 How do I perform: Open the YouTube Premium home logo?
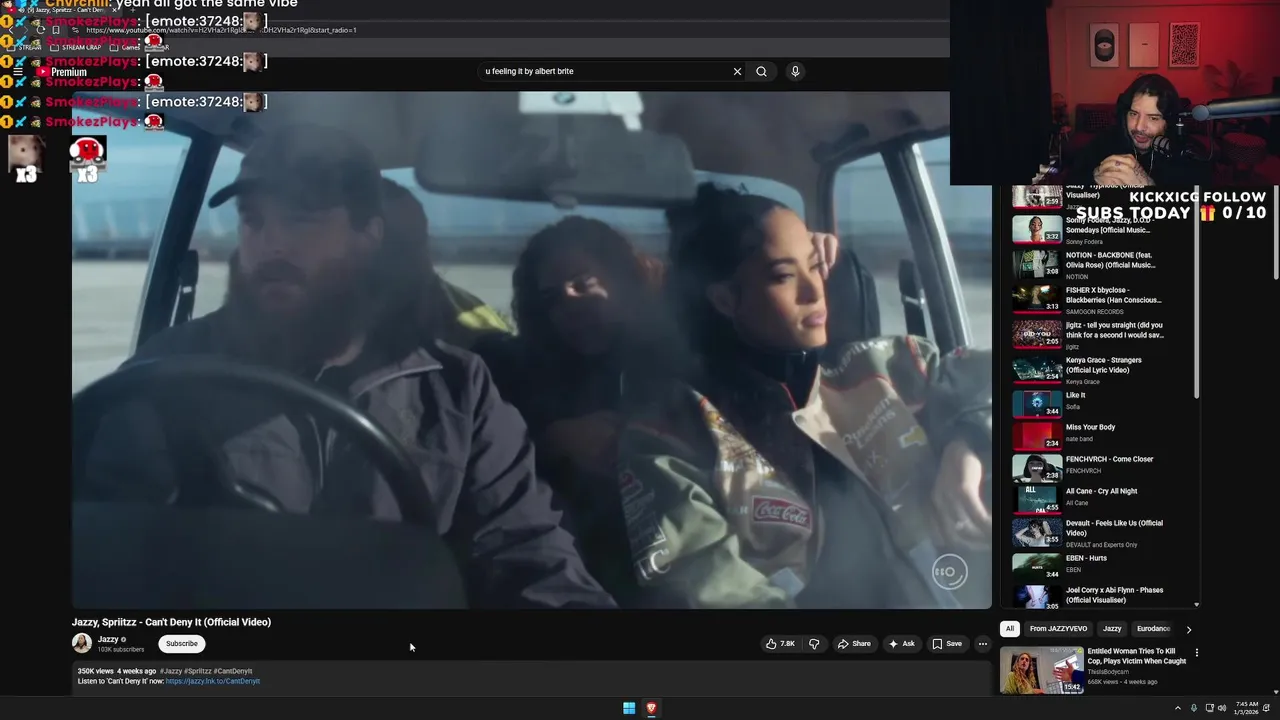[62, 72]
